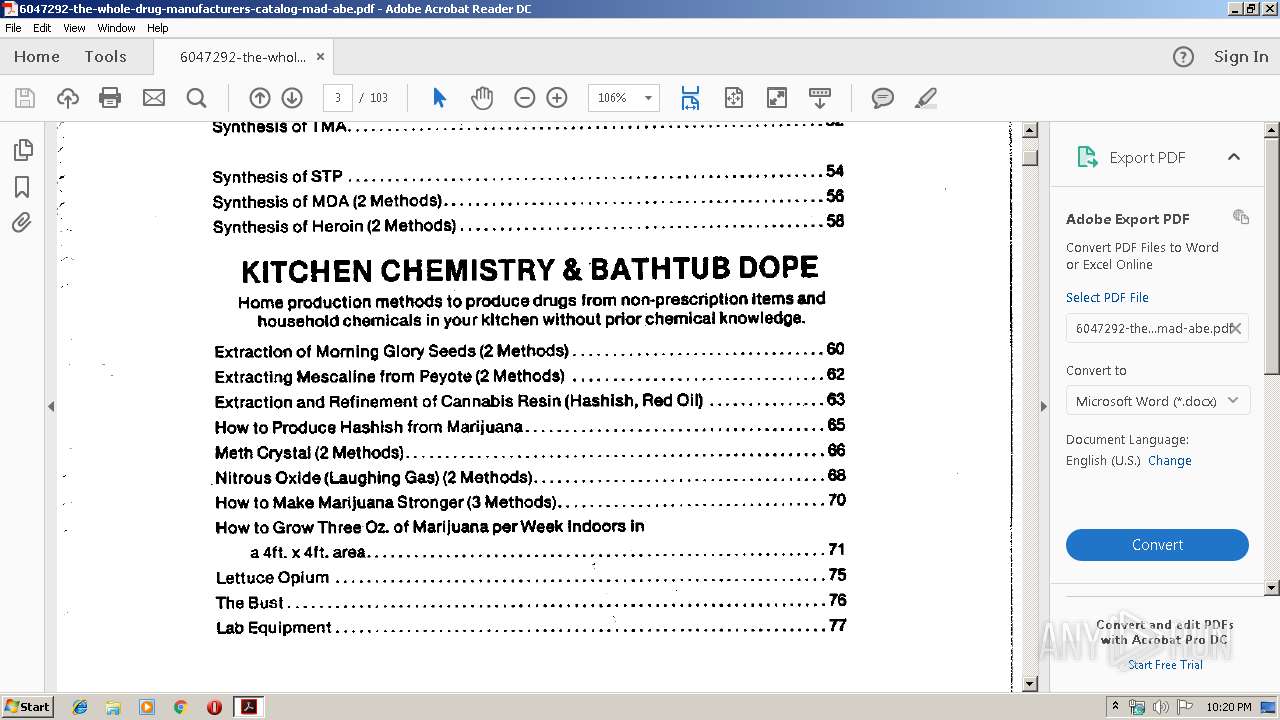Collapse left navigation pane arrow
Image resolution: width=1280 pixels, height=720 pixels.
pyautogui.click(x=50, y=406)
